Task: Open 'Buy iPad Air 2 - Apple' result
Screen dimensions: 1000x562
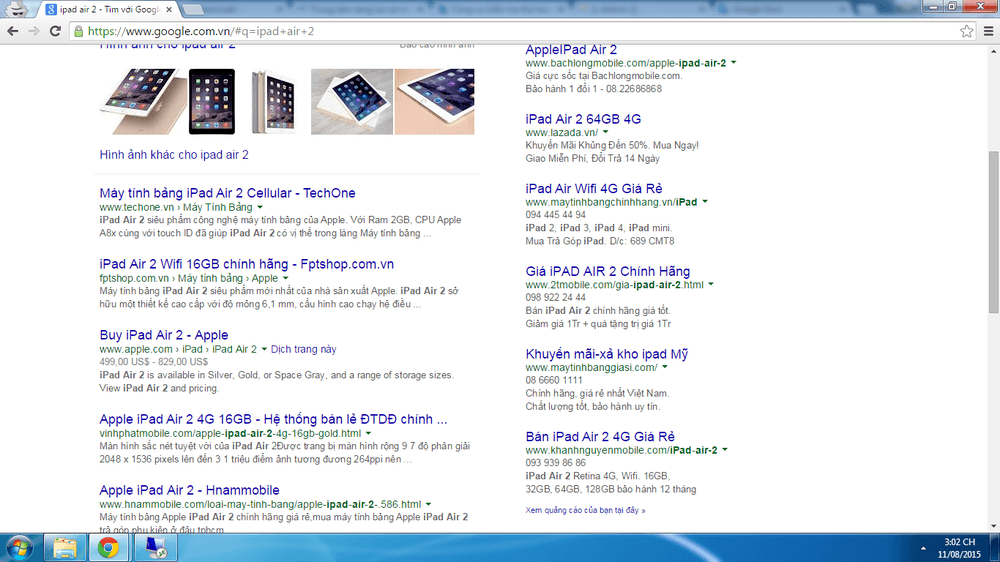Action: coord(163,334)
